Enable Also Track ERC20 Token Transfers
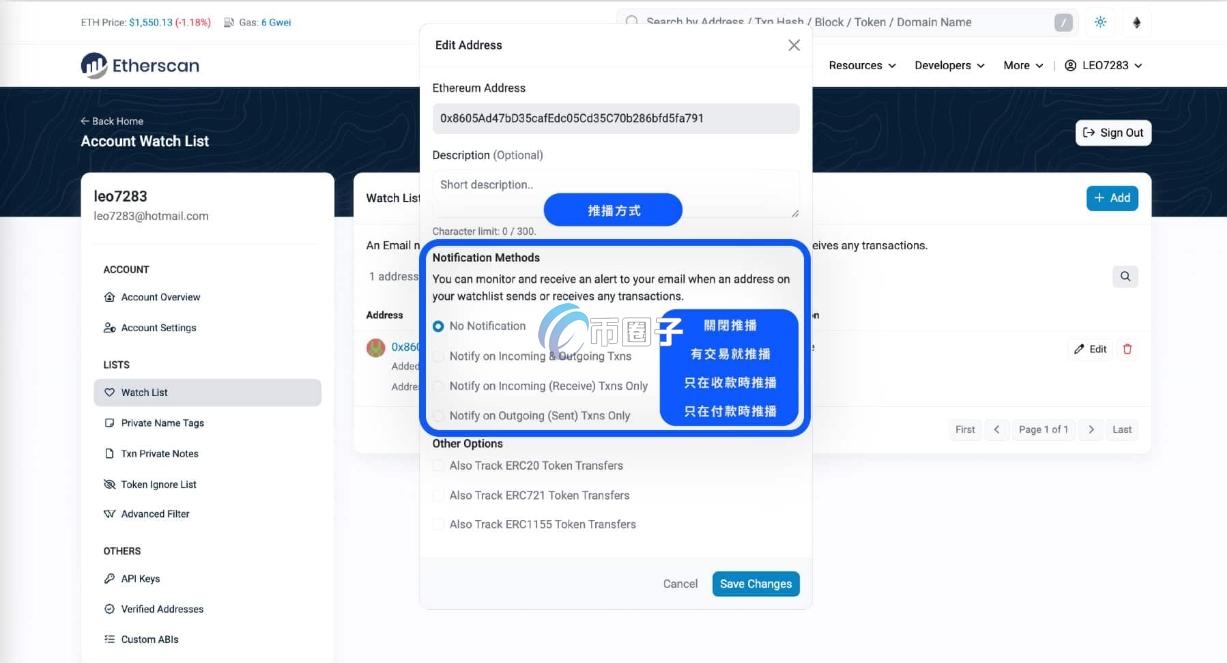The width and height of the screenshot is (1227, 663). (438, 466)
